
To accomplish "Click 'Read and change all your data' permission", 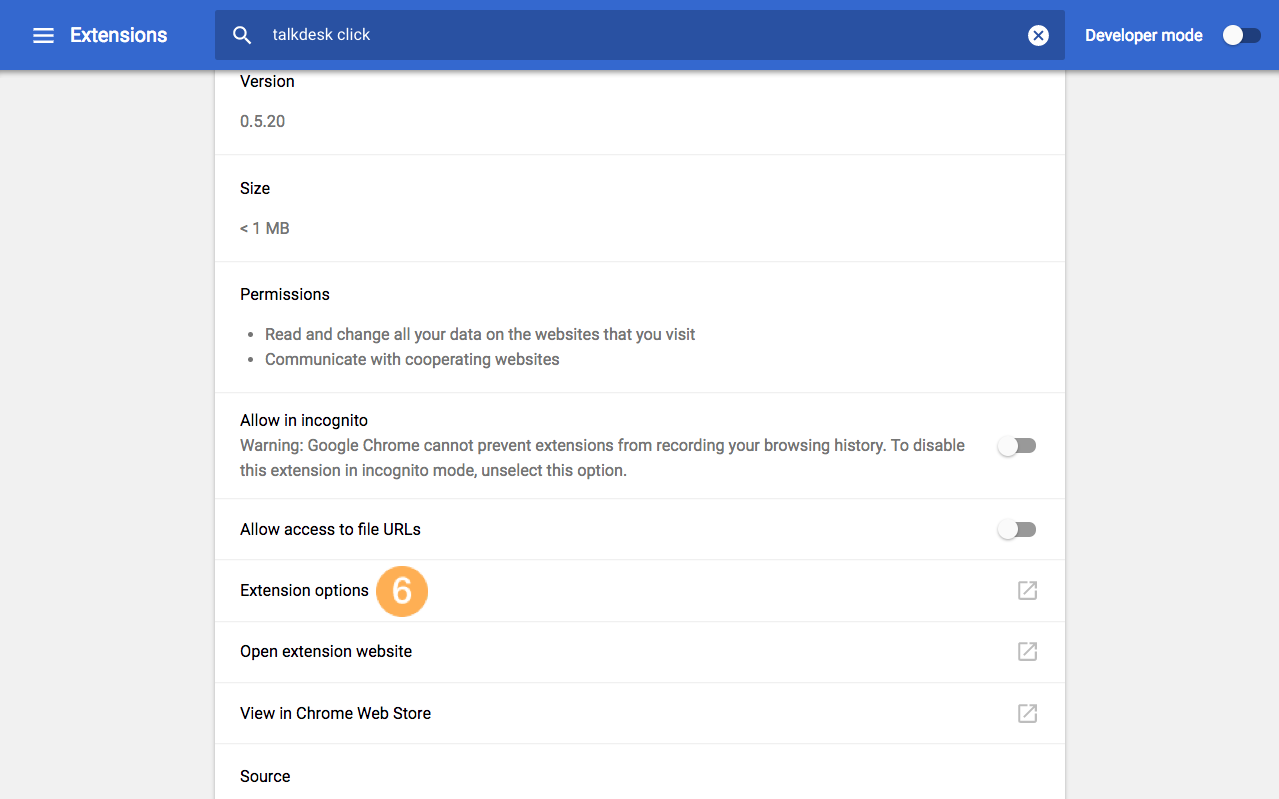I will coord(480,334).
